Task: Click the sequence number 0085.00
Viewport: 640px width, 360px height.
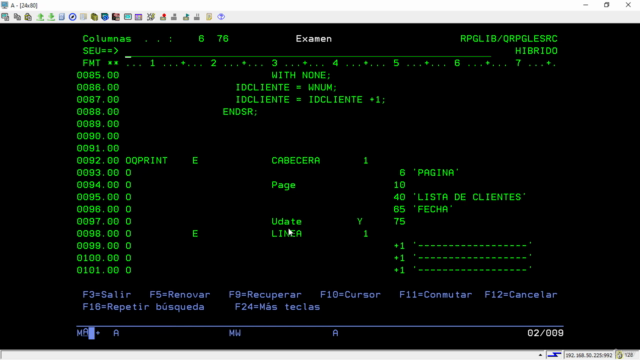Action: (98, 76)
